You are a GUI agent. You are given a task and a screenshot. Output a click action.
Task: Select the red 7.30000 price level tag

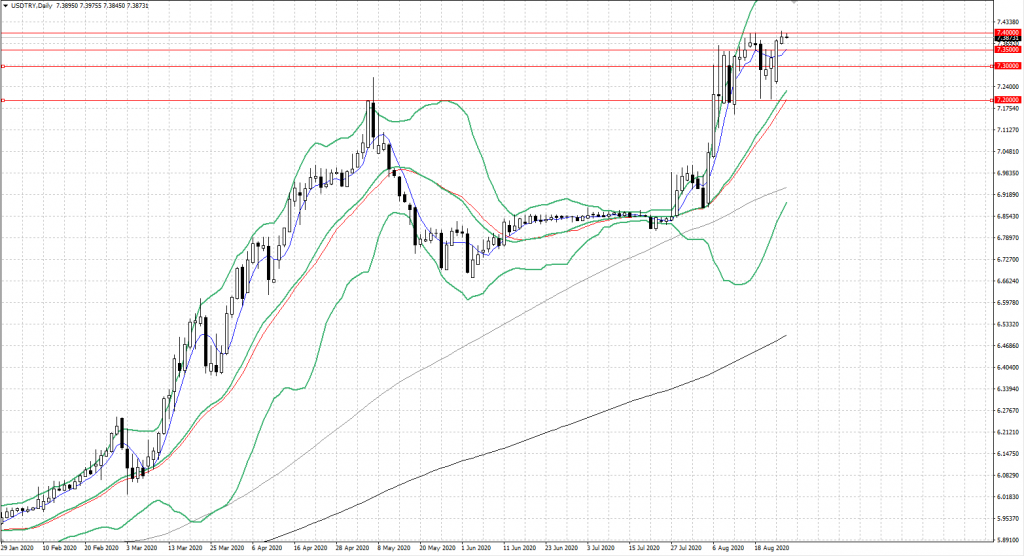coord(1007,66)
